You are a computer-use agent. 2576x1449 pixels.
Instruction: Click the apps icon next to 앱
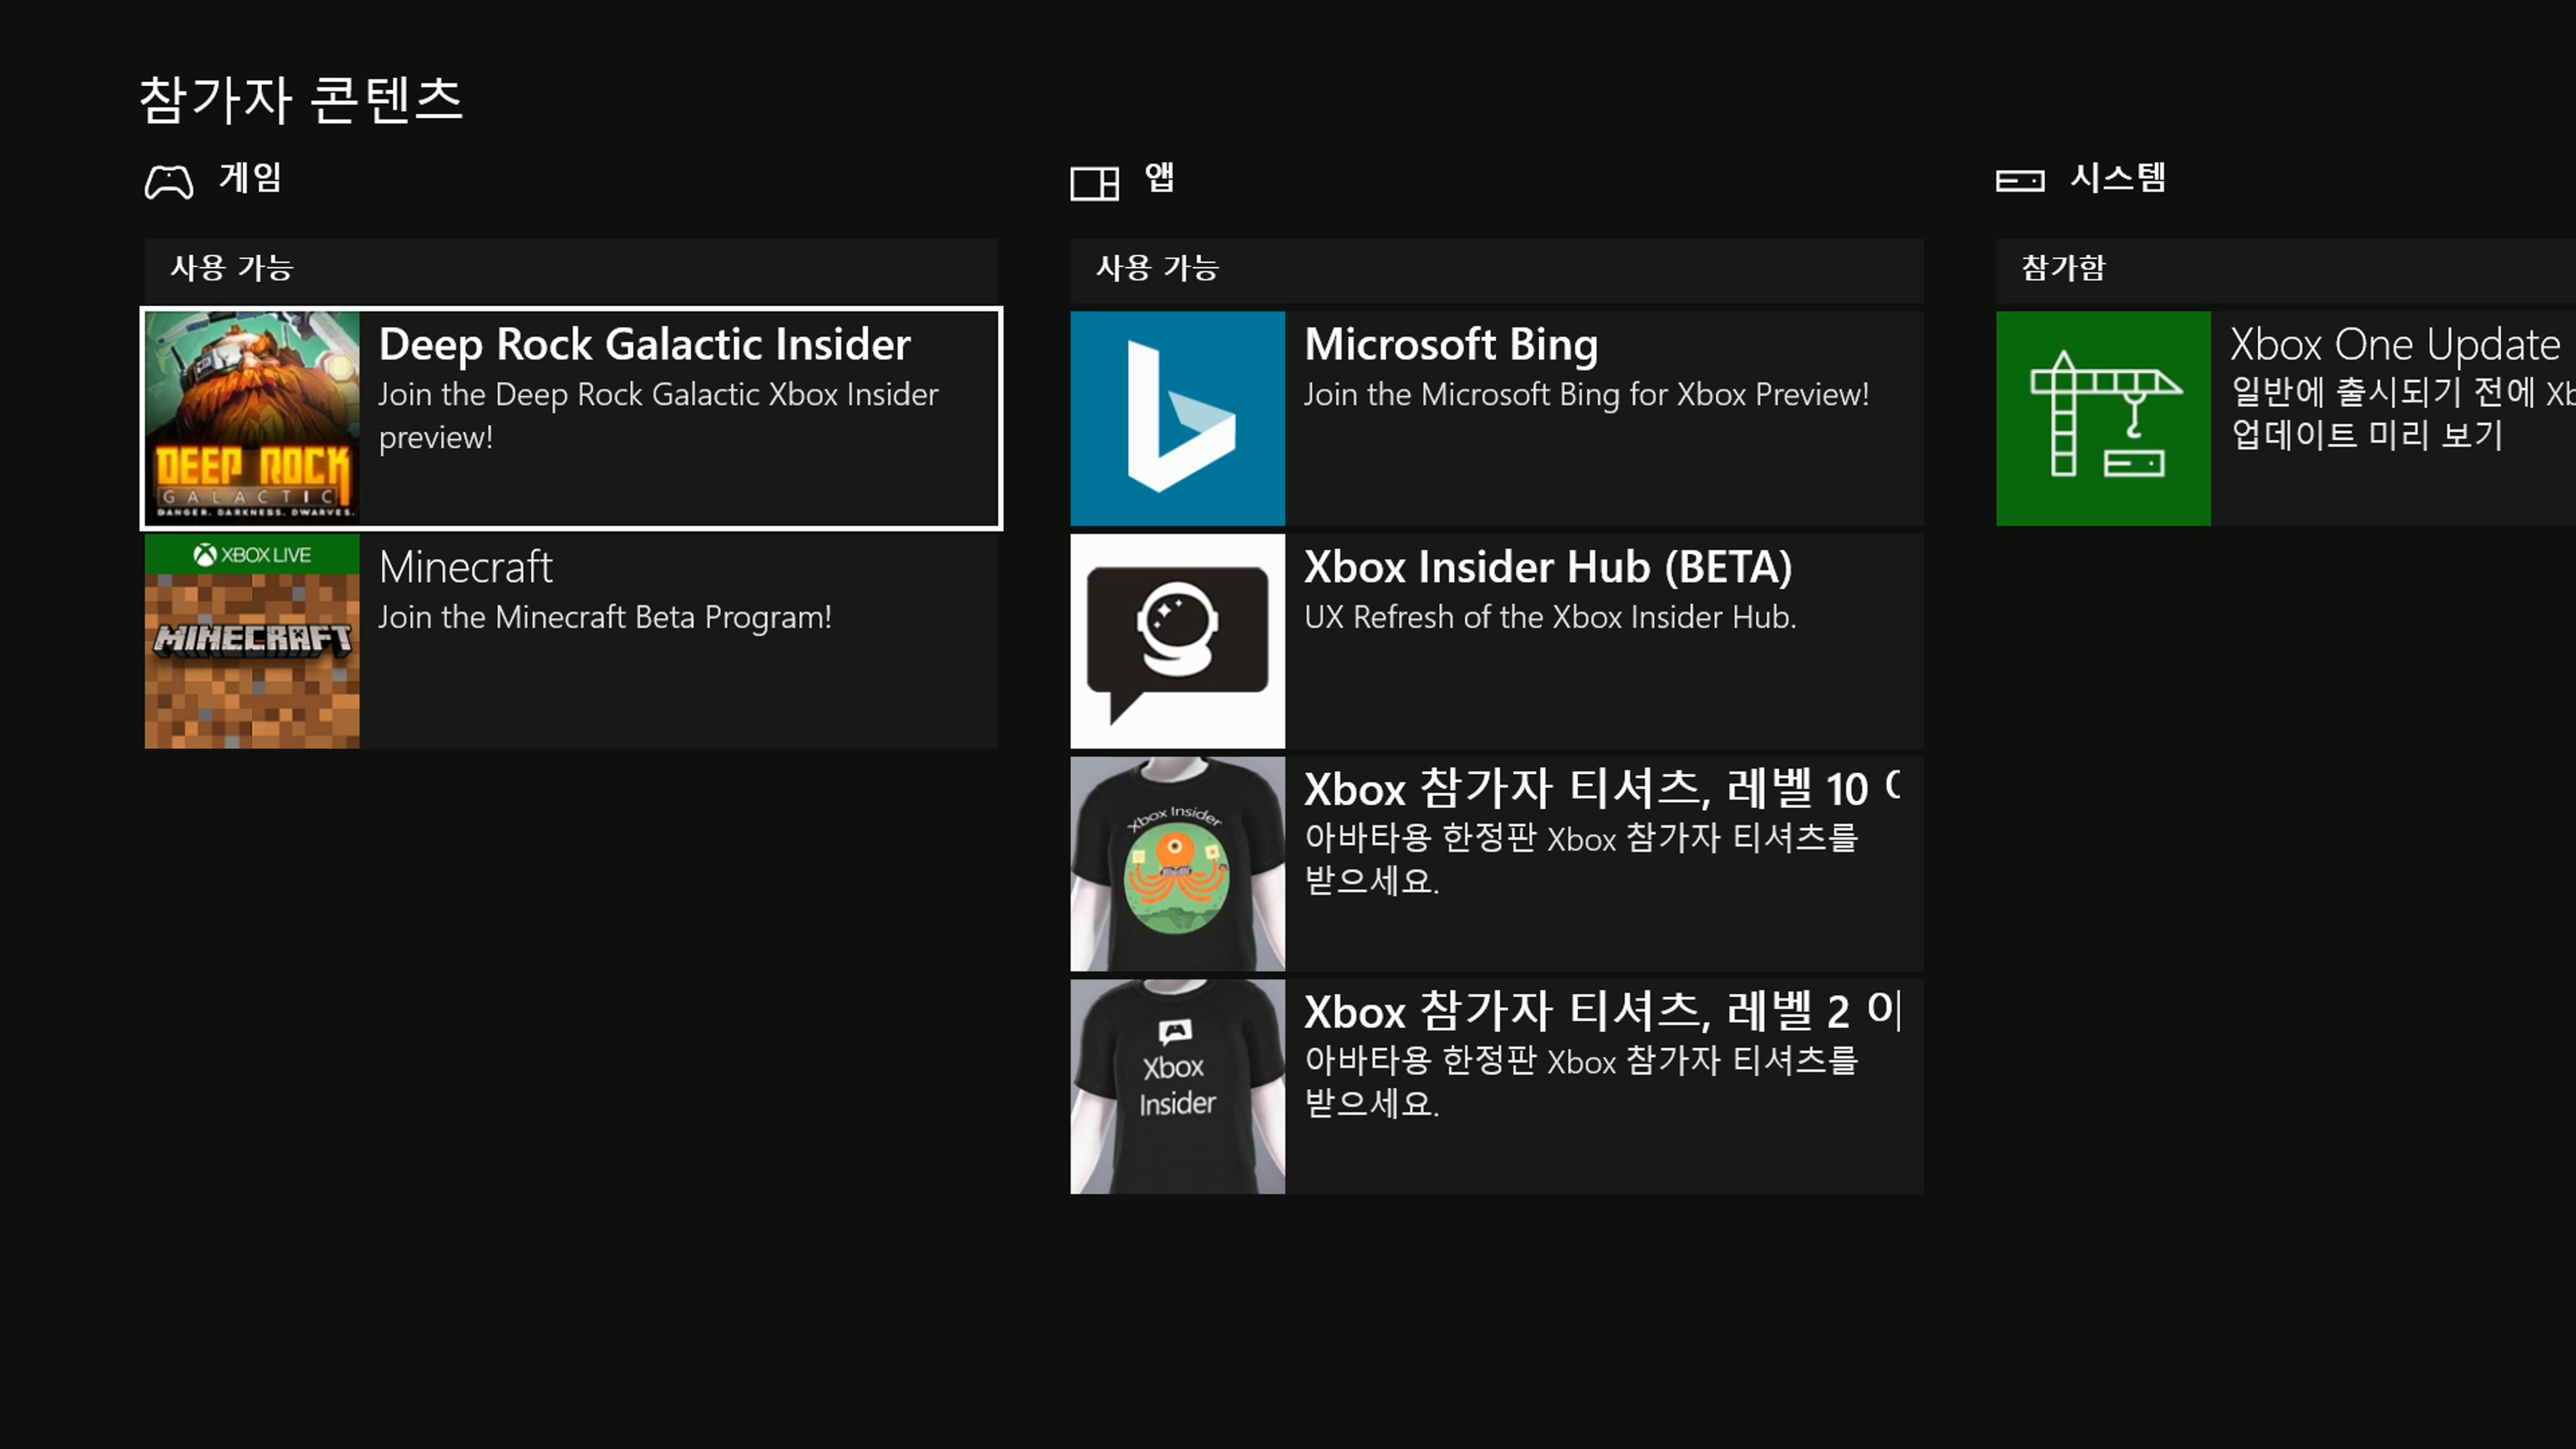[1095, 183]
